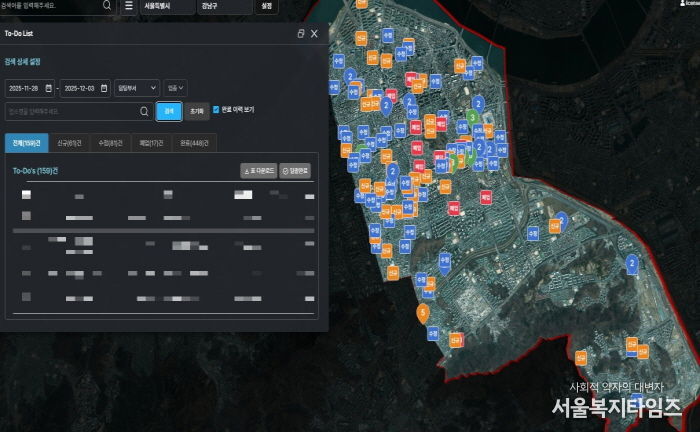700x432 pixels.
Task: Click the magnifier icon in top search bar
Action: (x=107, y=6)
